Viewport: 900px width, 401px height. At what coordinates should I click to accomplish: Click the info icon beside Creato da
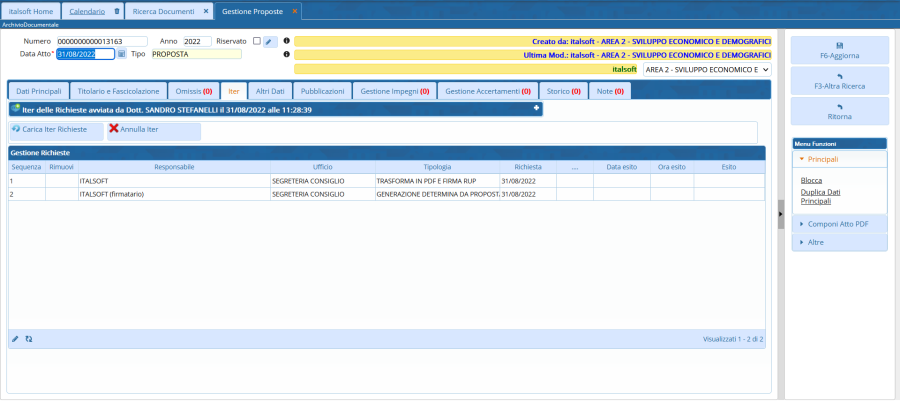287,41
